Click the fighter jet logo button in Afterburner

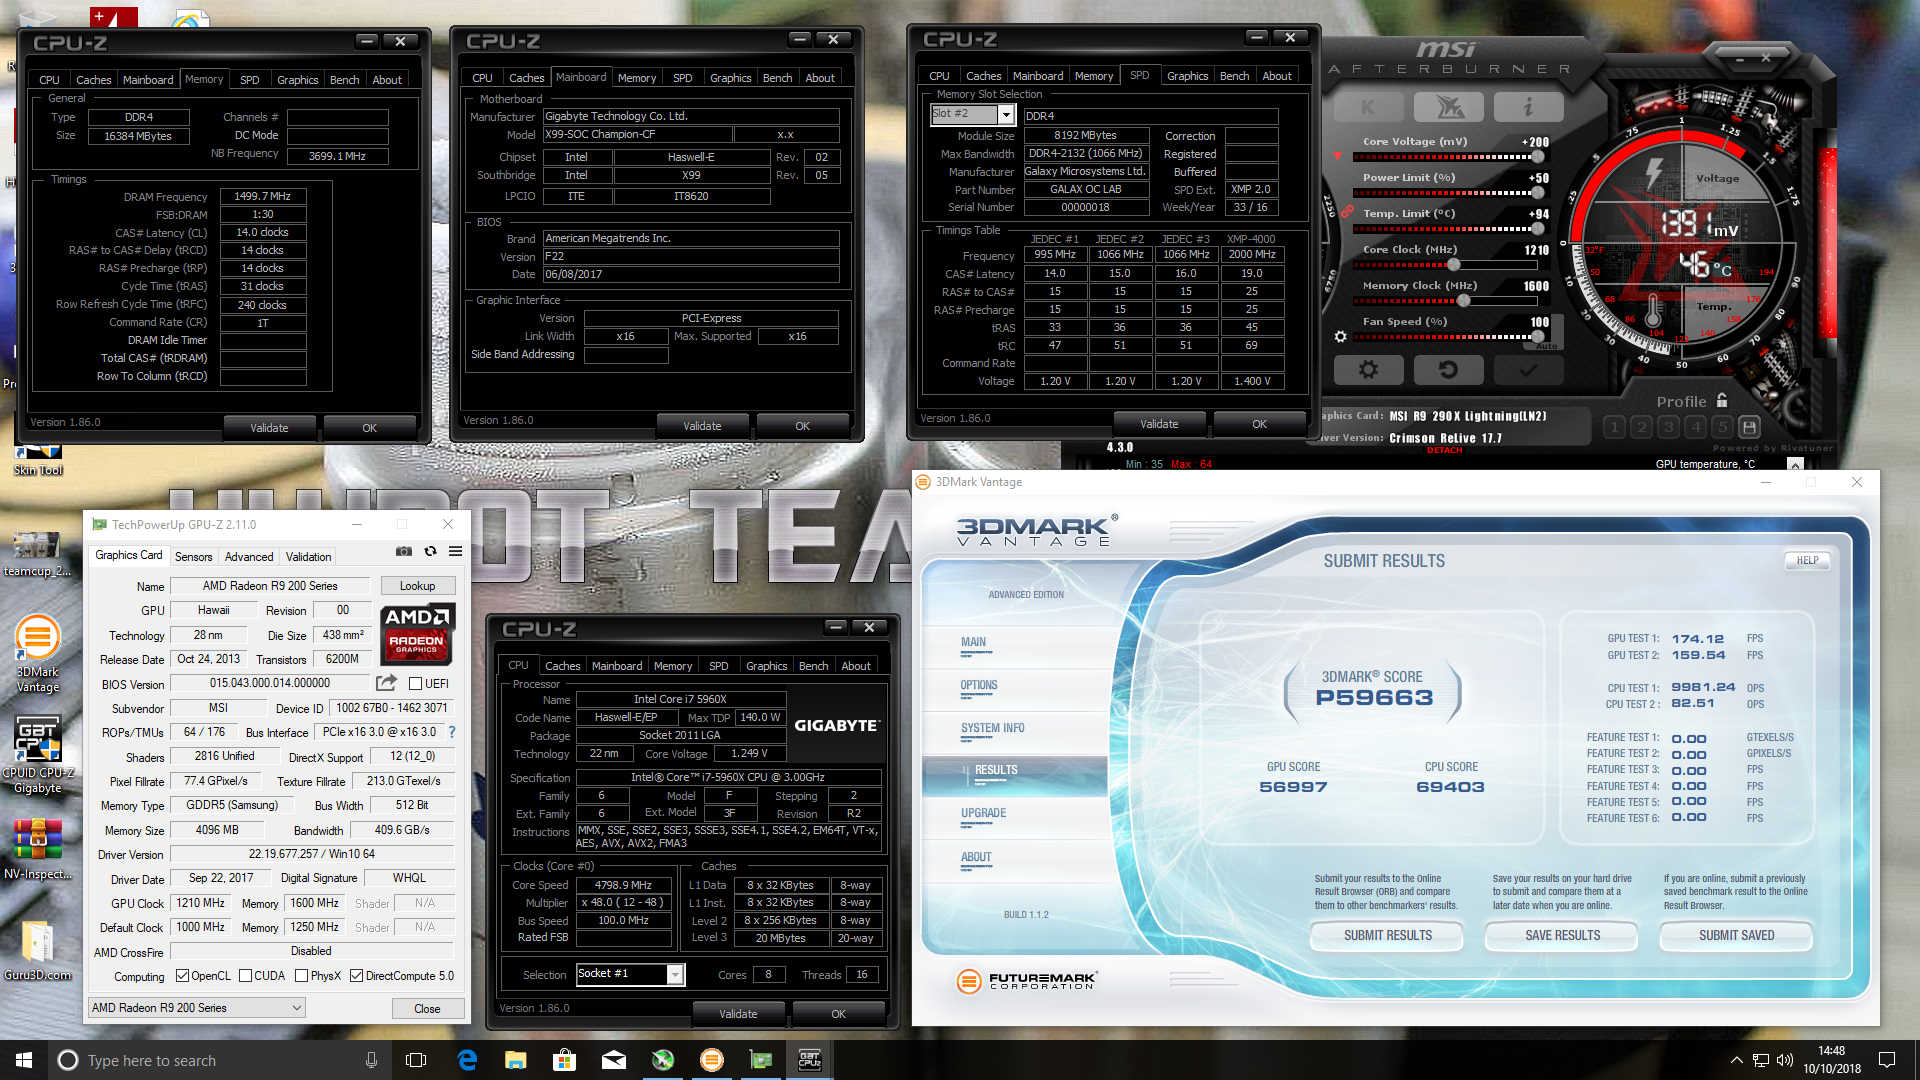(x=1448, y=107)
